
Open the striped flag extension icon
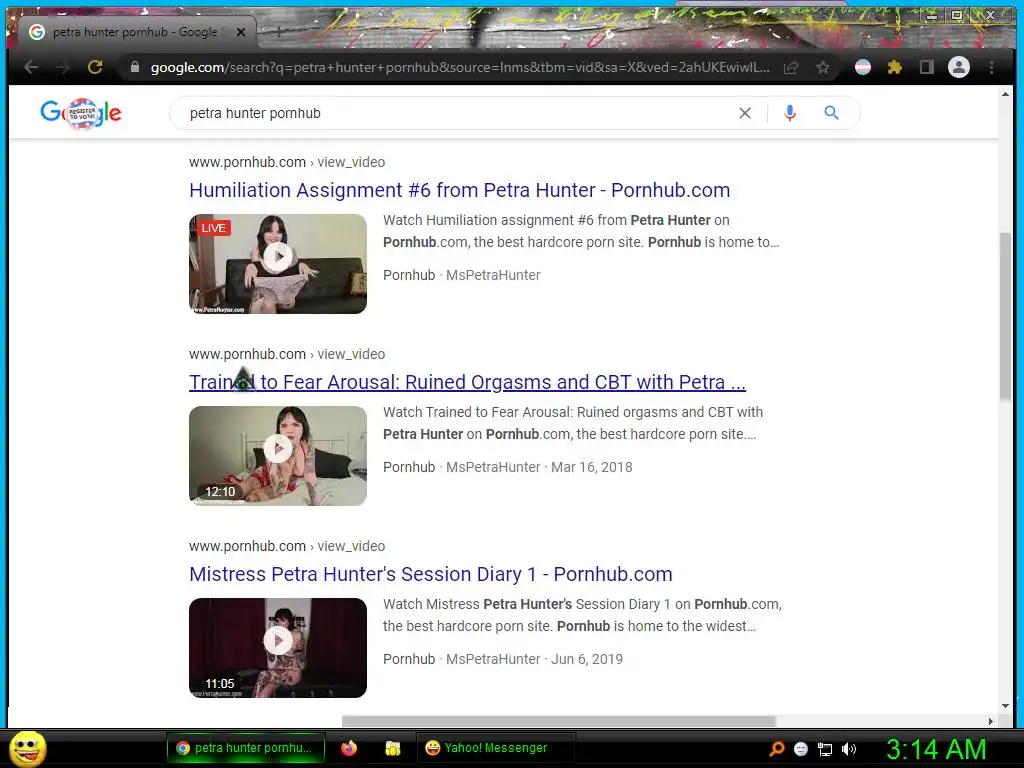pyautogui.click(x=863, y=67)
